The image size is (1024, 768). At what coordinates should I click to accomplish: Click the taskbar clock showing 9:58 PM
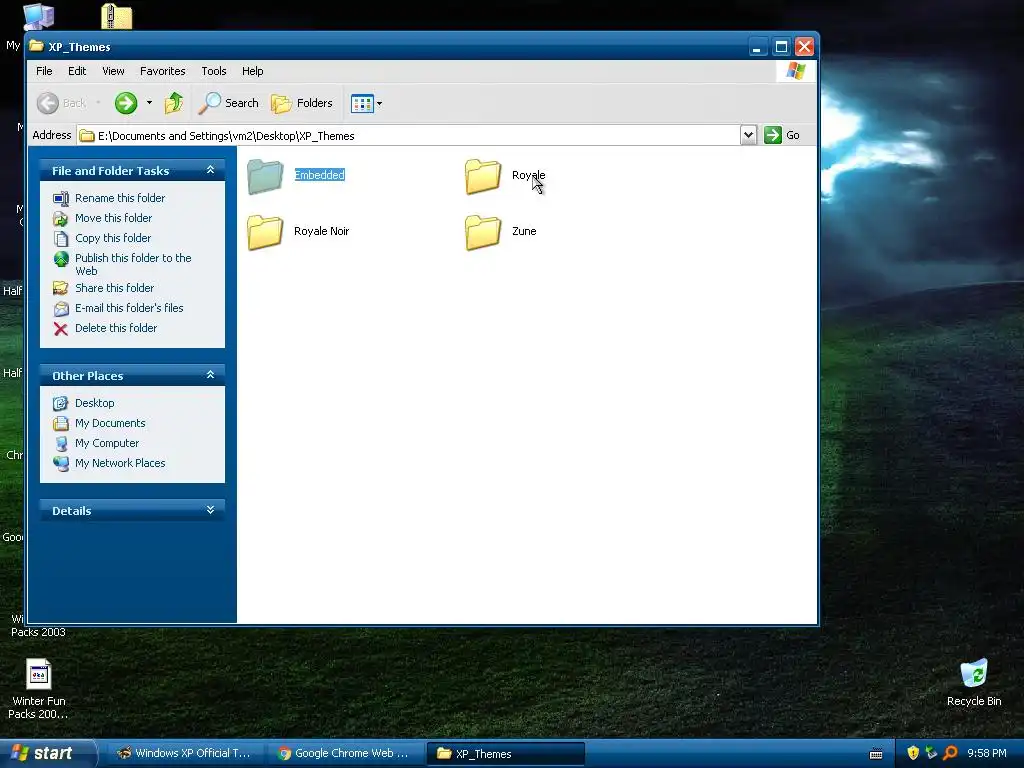[987, 754]
